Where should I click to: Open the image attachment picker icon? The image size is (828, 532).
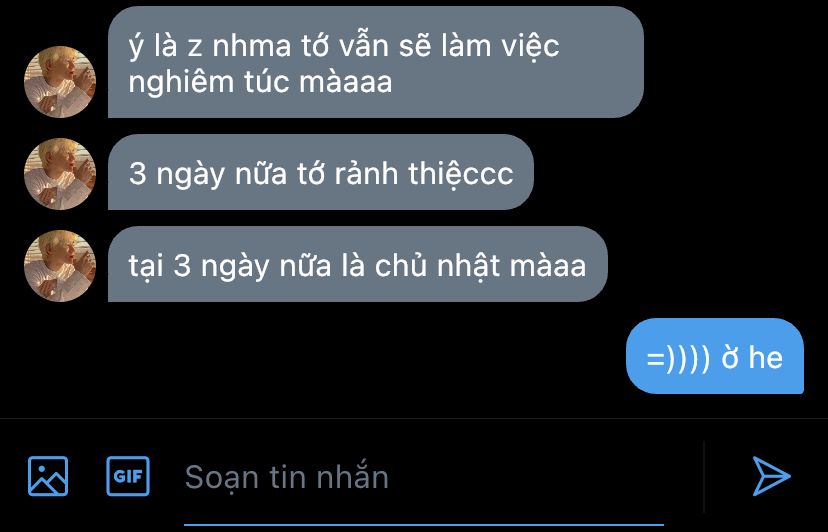pos(48,476)
